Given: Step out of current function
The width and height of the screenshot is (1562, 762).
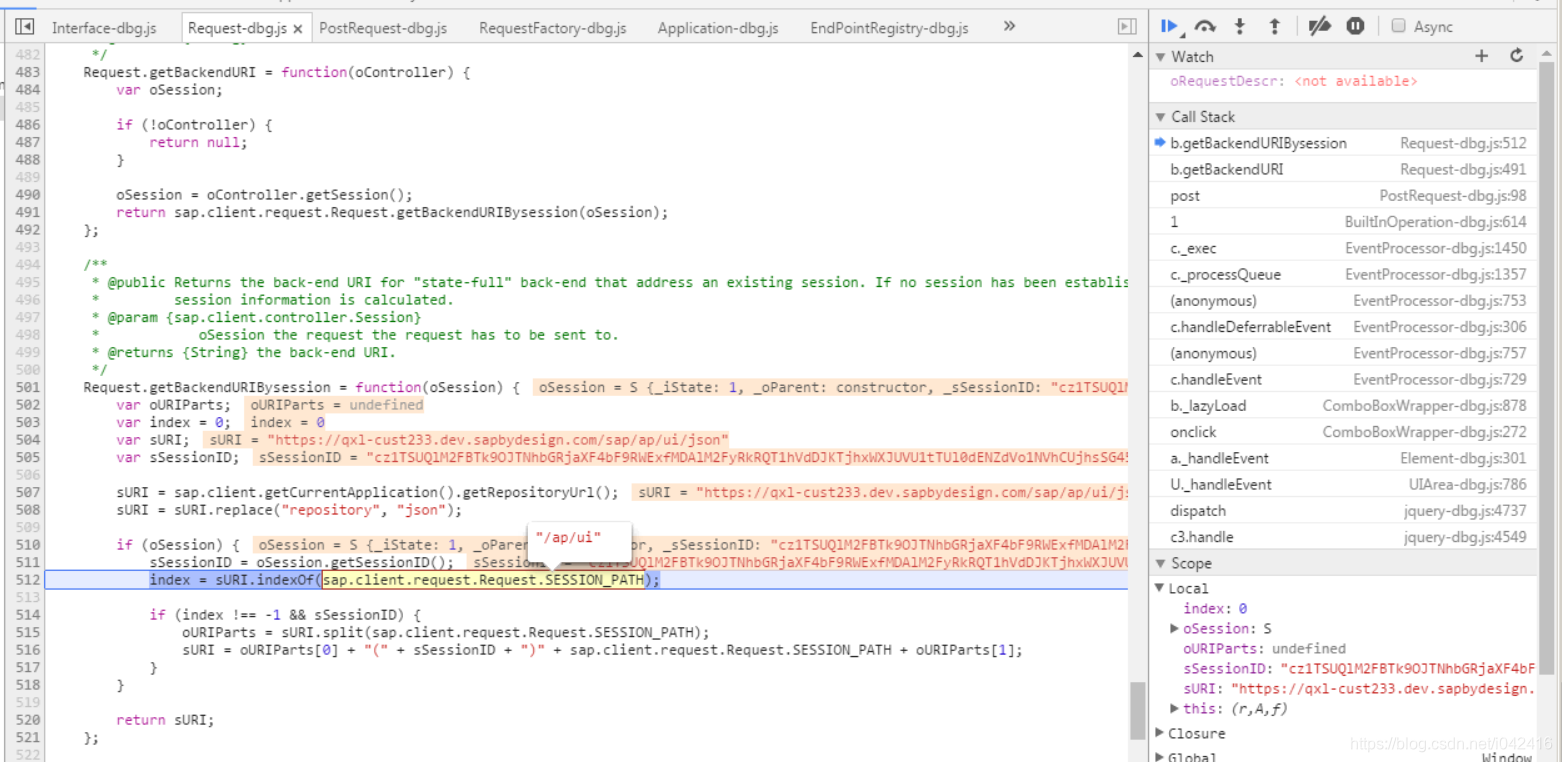Looking at the screenshot, I should [x=1274, y=27].
